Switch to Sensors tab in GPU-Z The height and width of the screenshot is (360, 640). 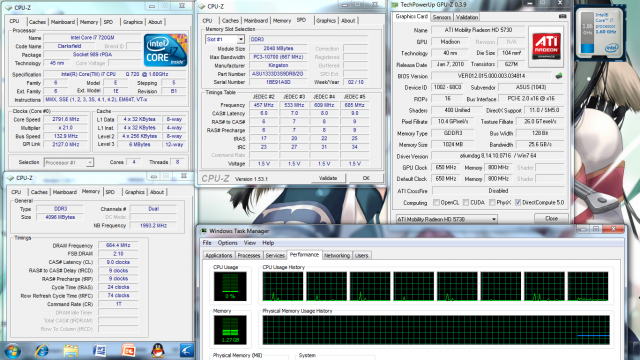coord(442,17)
